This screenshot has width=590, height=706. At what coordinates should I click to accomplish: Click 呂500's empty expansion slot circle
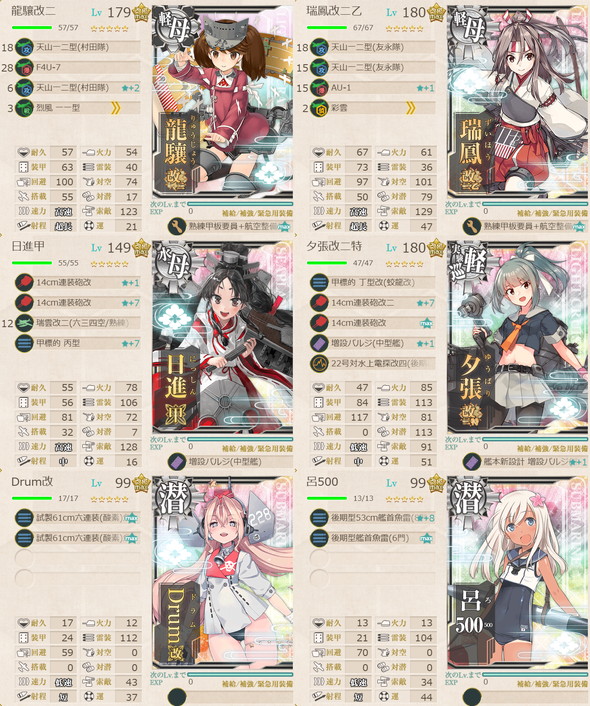(x=472, y=697)
